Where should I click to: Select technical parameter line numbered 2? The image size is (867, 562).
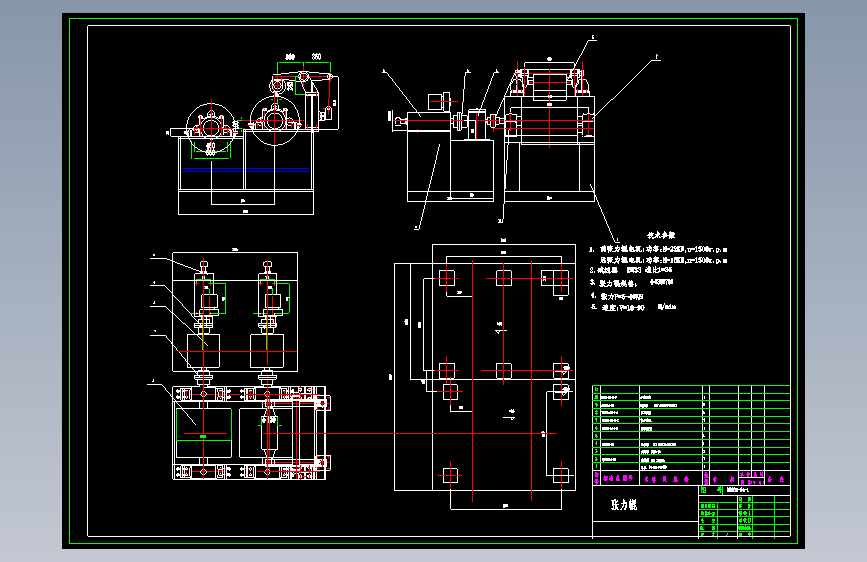pyautogui.click(x=631, y=270)
